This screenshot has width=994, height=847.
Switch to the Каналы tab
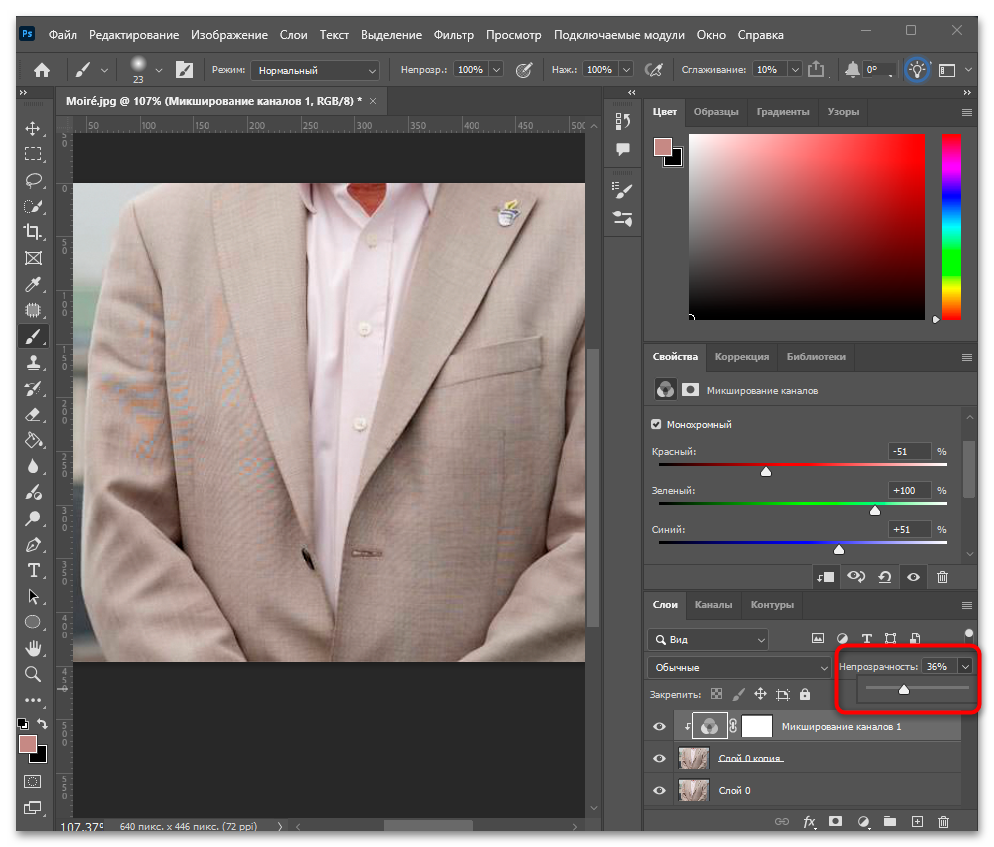[x=713, y=605]
